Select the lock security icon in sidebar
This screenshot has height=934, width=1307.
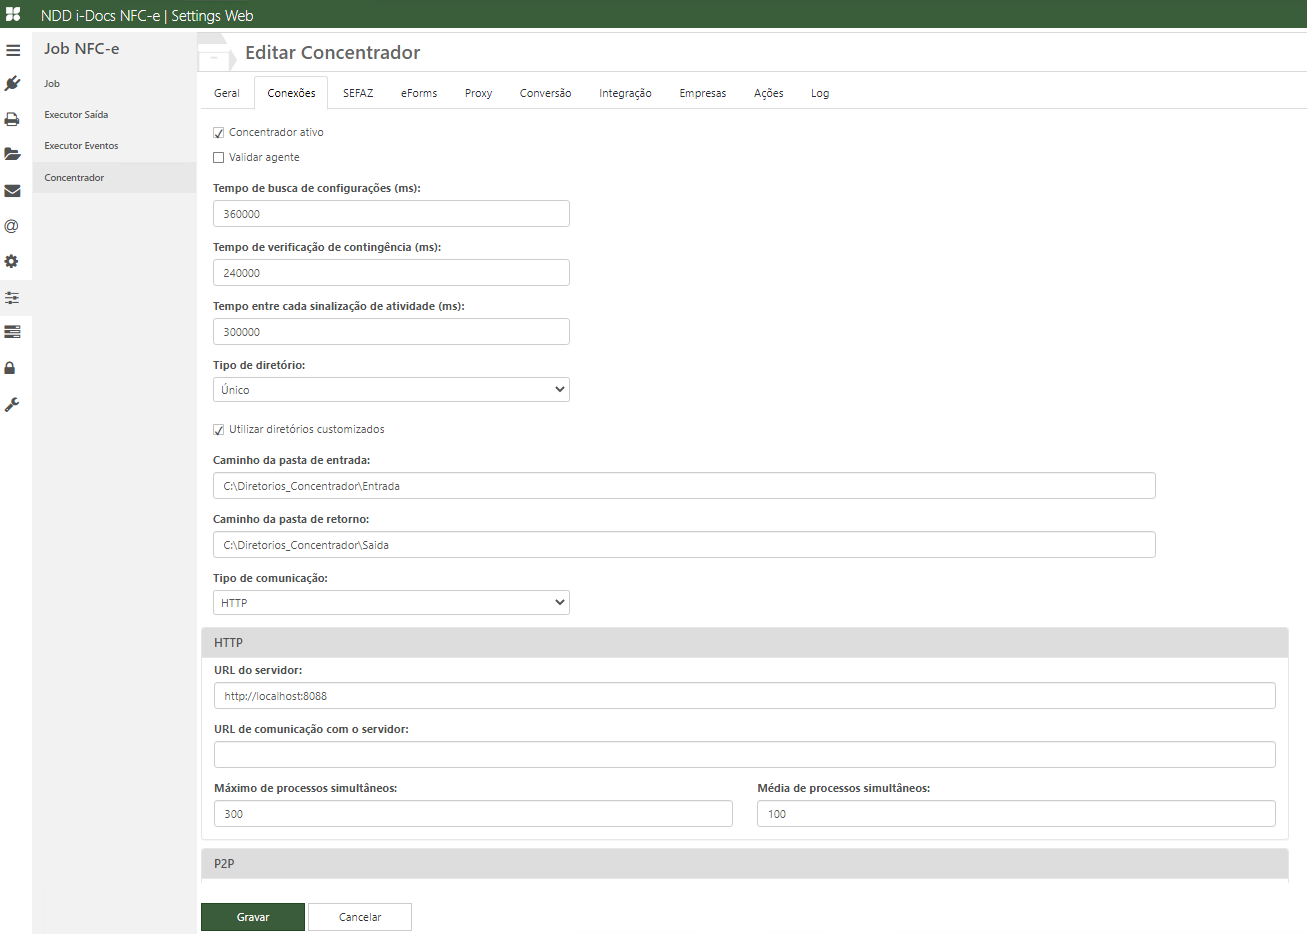13,368
